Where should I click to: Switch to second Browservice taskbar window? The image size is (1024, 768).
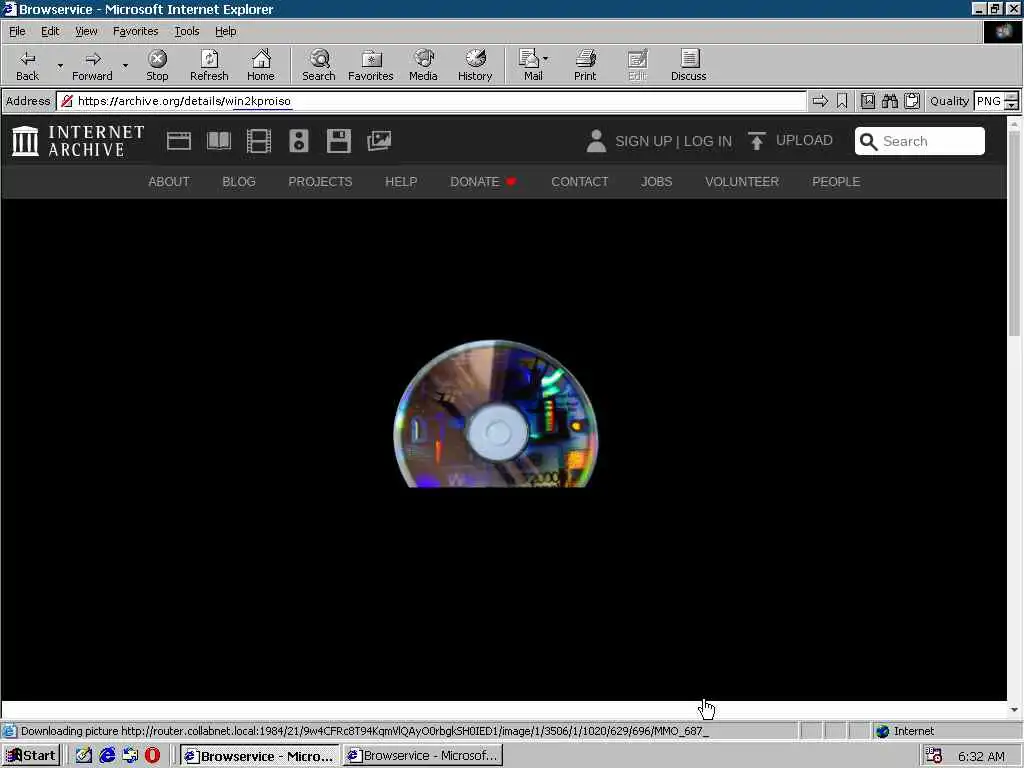(423, 756)
